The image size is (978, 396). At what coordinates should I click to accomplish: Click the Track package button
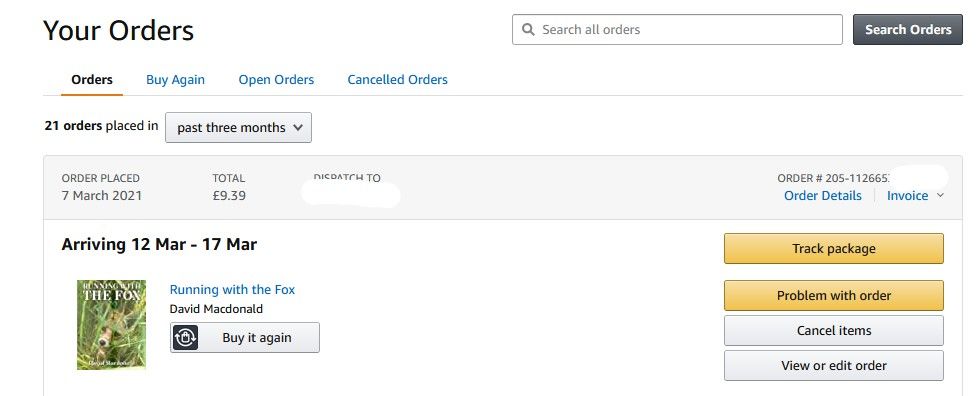pos(834,249)
